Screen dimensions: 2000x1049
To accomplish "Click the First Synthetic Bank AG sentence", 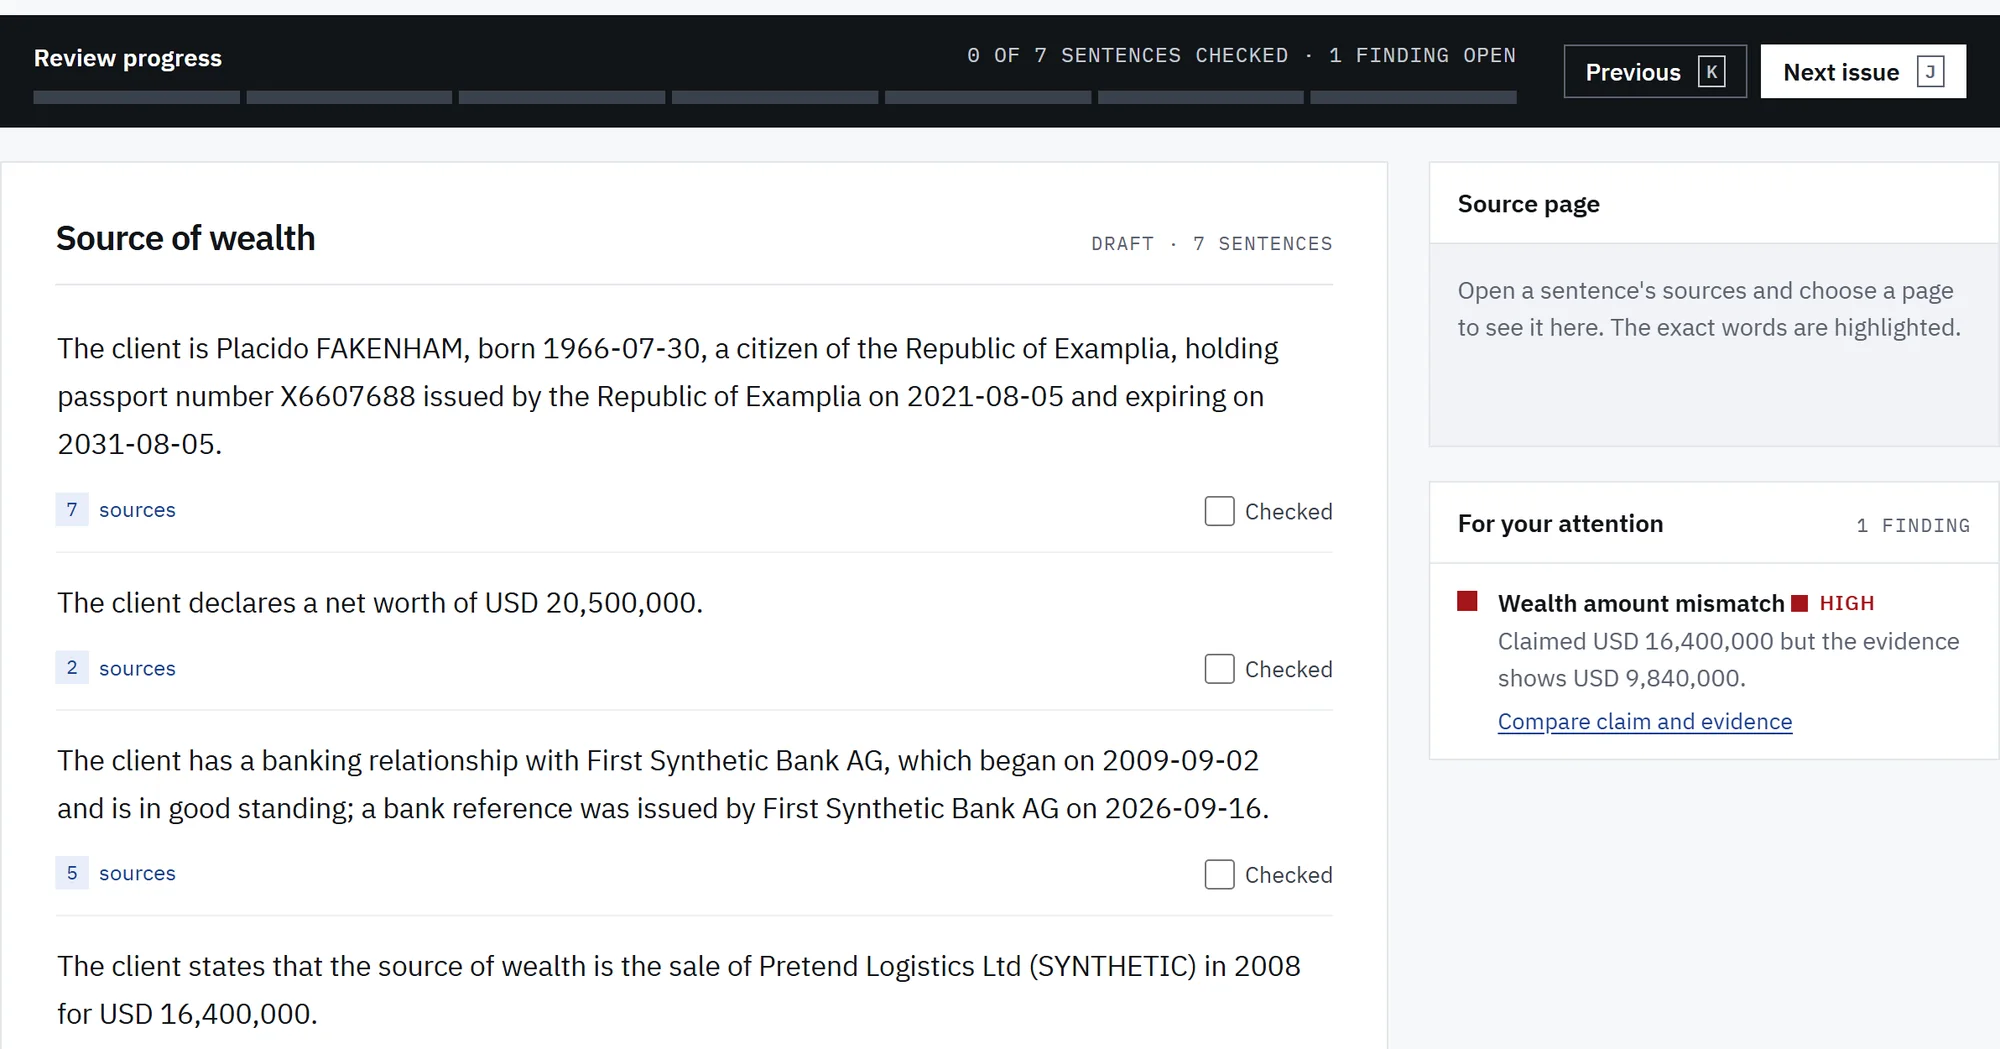I will pyautogui.click(x=663, y=785).
